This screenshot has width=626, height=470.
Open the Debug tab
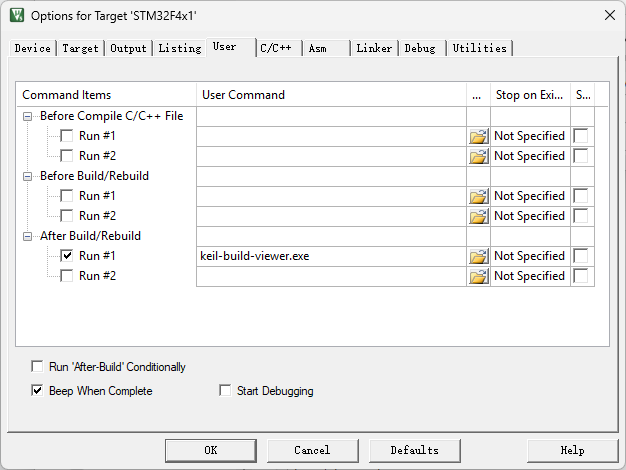[x=422, y=48]
